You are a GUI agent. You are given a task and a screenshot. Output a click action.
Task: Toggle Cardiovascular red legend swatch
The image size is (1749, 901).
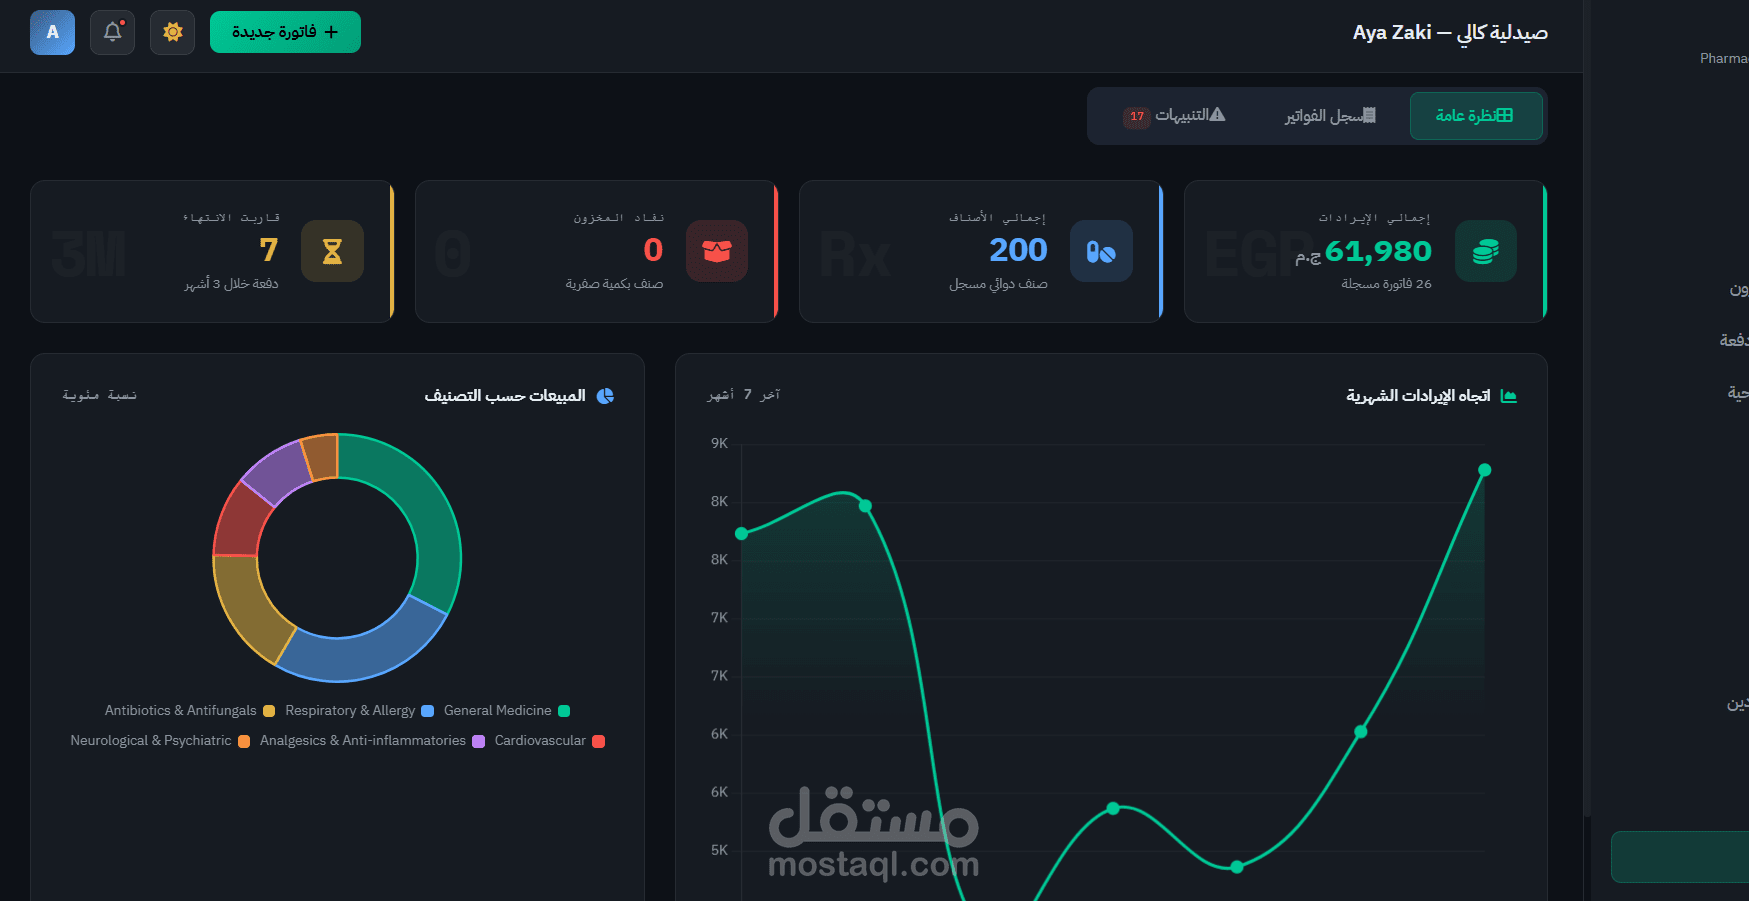pyautogui.click(x=599, y=741)
